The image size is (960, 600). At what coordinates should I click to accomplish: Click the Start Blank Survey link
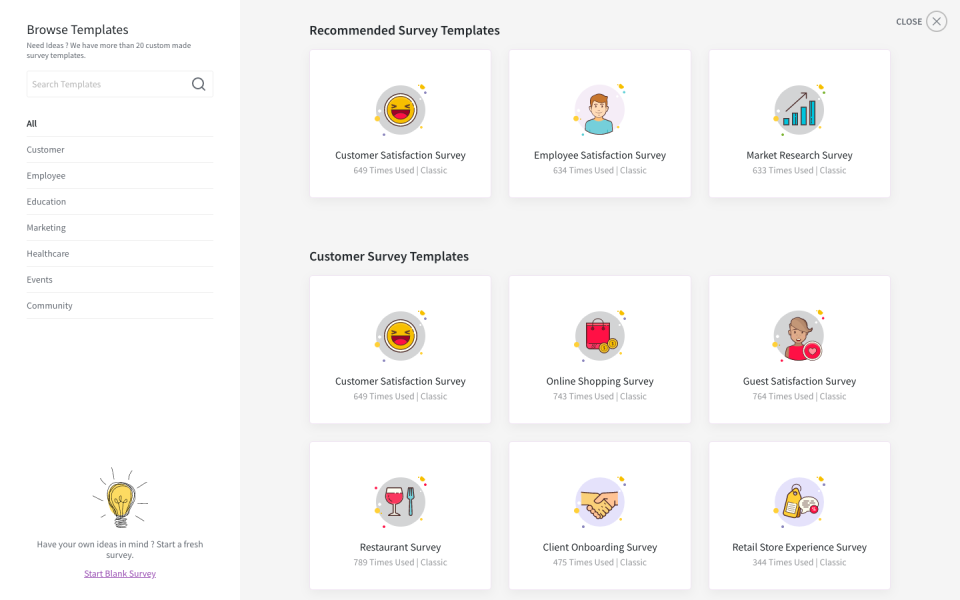(120, 573)
